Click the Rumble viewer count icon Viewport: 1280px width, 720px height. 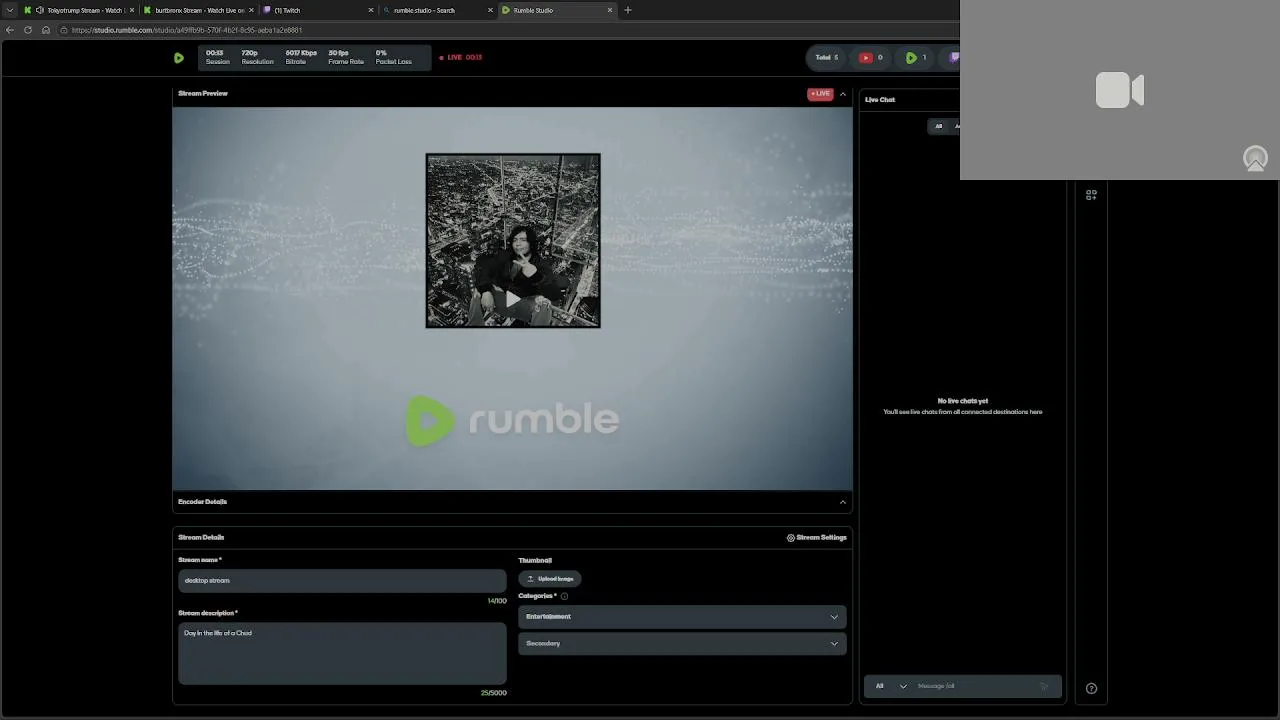[x=911, y=58]
